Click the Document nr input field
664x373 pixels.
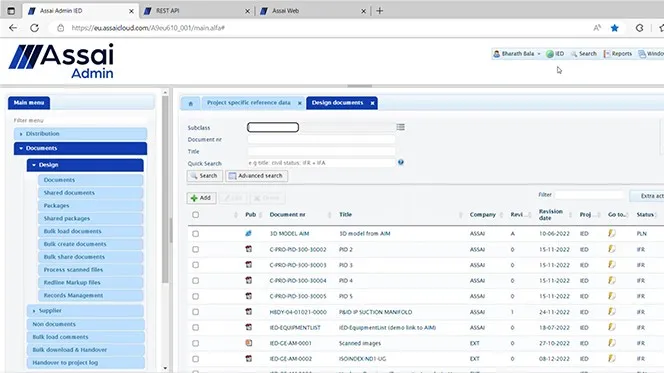tap(321, 139)
